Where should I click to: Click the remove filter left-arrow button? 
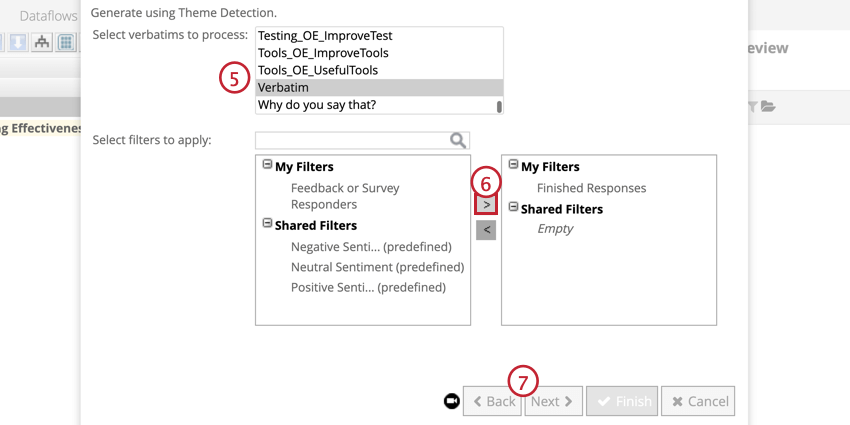[486, 230]
